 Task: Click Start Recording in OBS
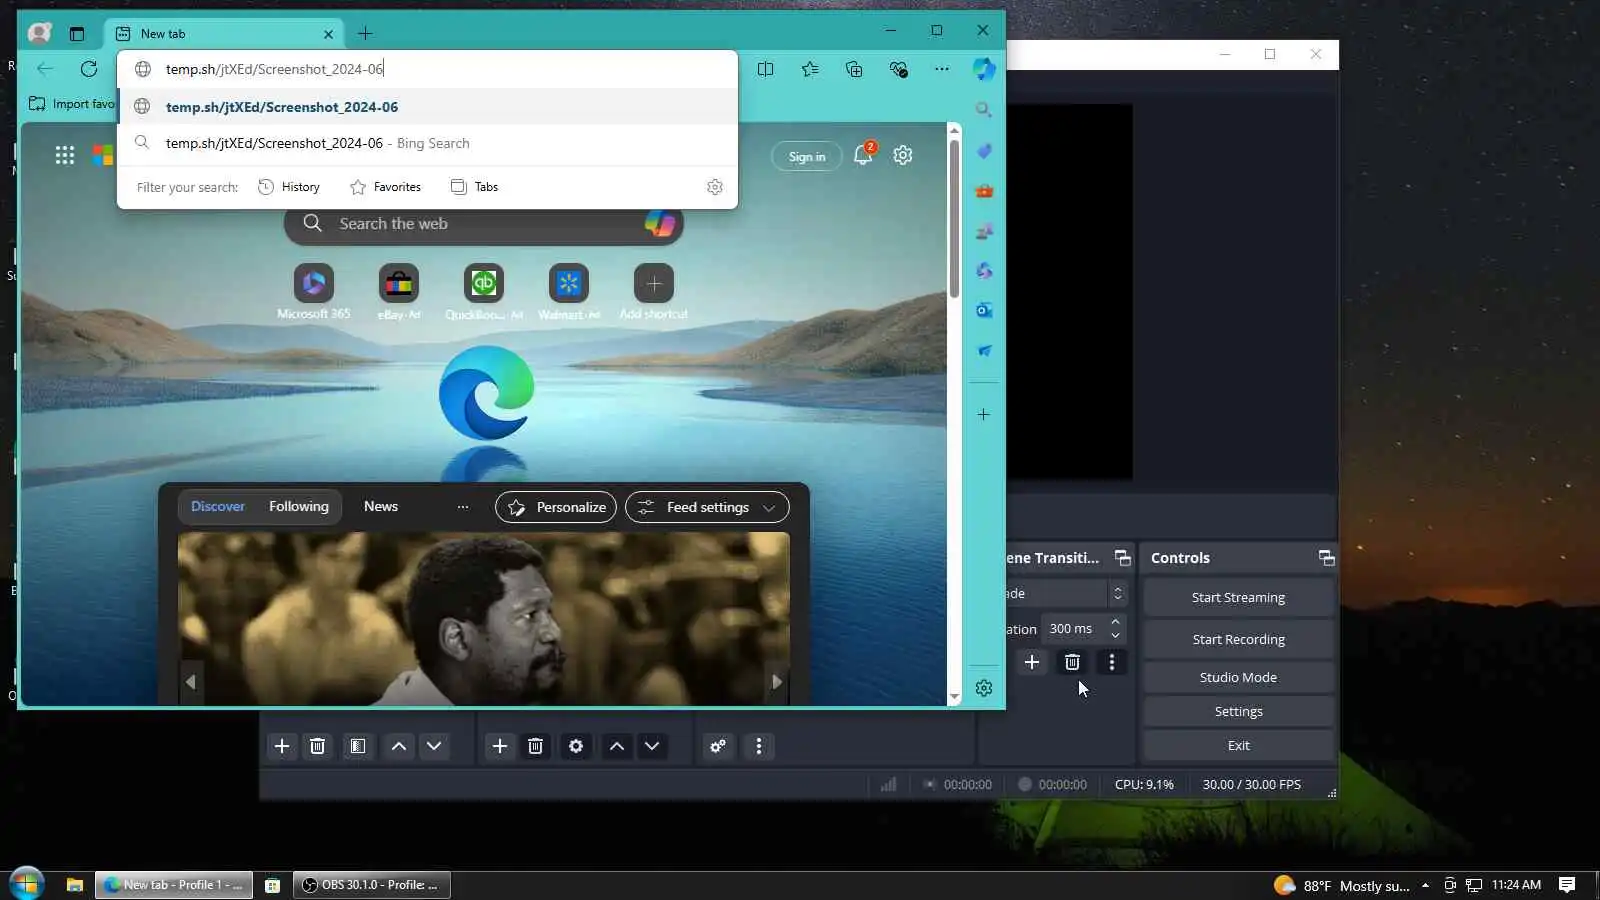click(1238, 640)
